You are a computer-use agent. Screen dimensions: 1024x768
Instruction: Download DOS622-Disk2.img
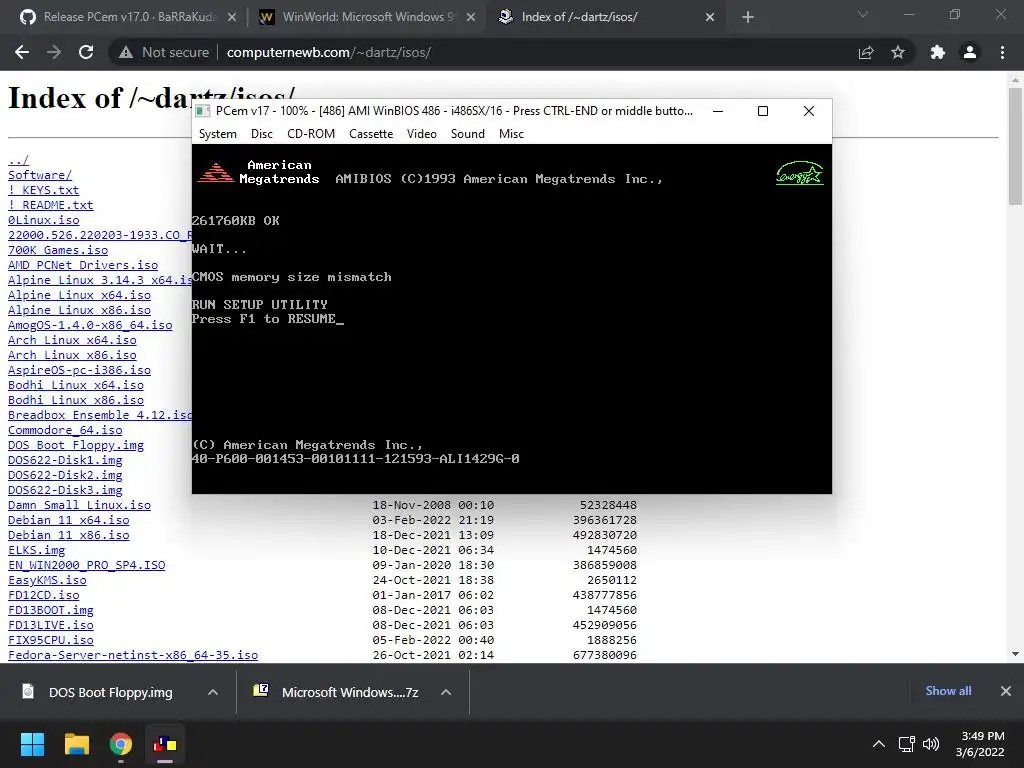tap(65, 475)
